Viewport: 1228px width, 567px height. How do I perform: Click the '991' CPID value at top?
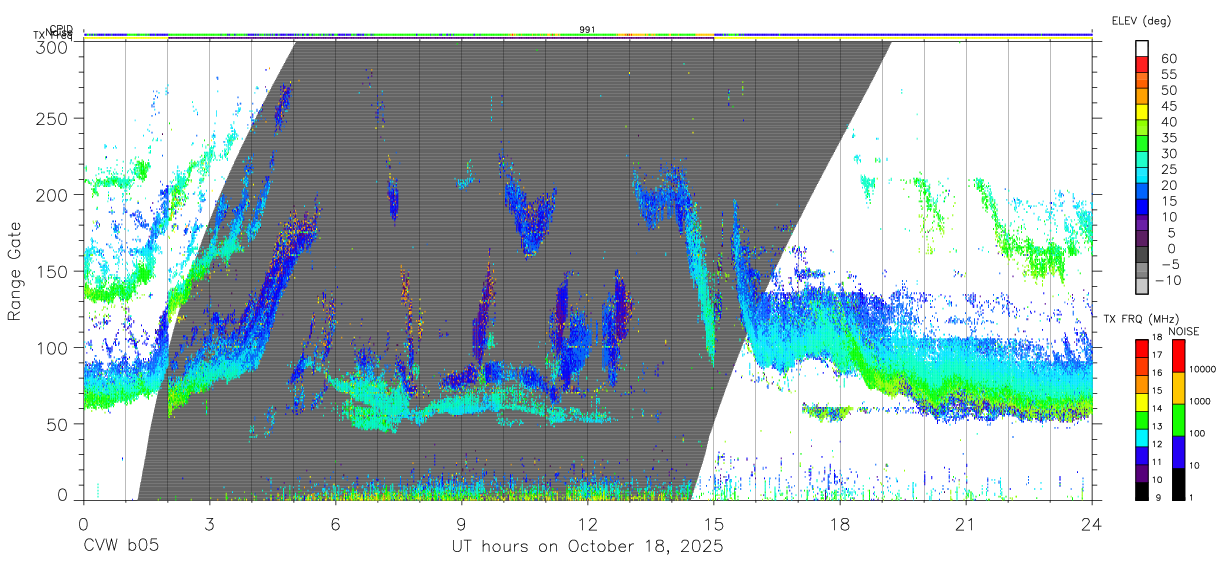tap(588, 30)
